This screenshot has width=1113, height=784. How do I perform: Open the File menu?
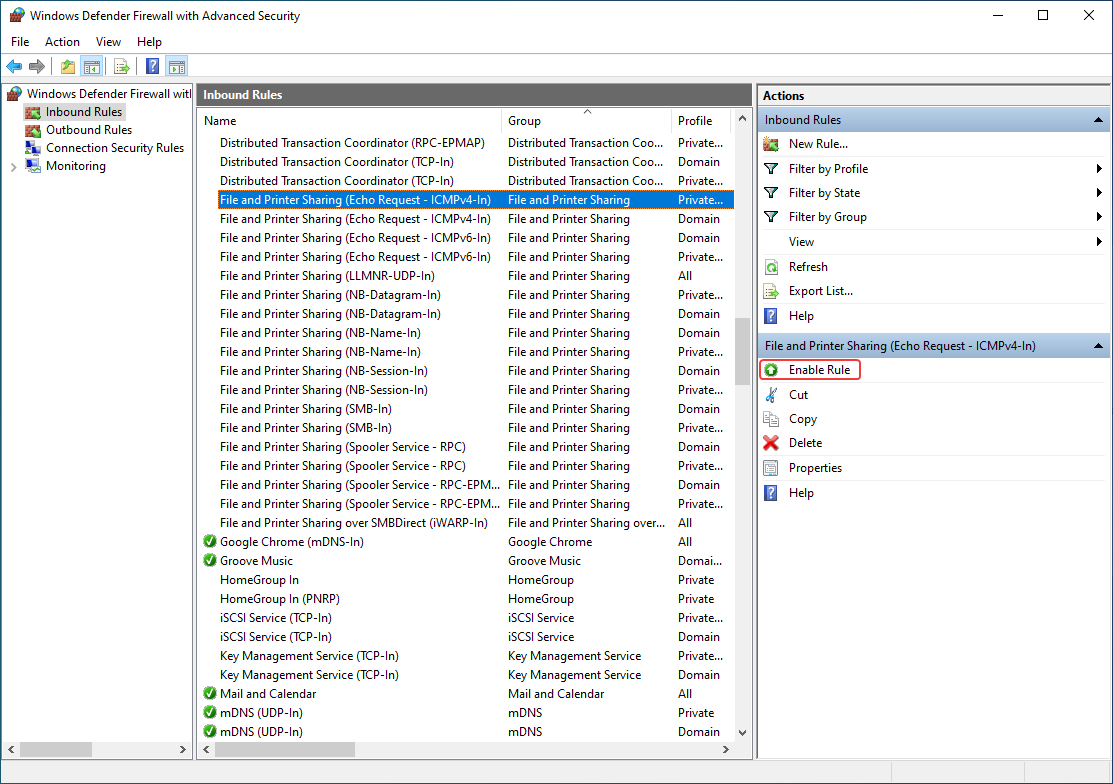coord(20,42)
